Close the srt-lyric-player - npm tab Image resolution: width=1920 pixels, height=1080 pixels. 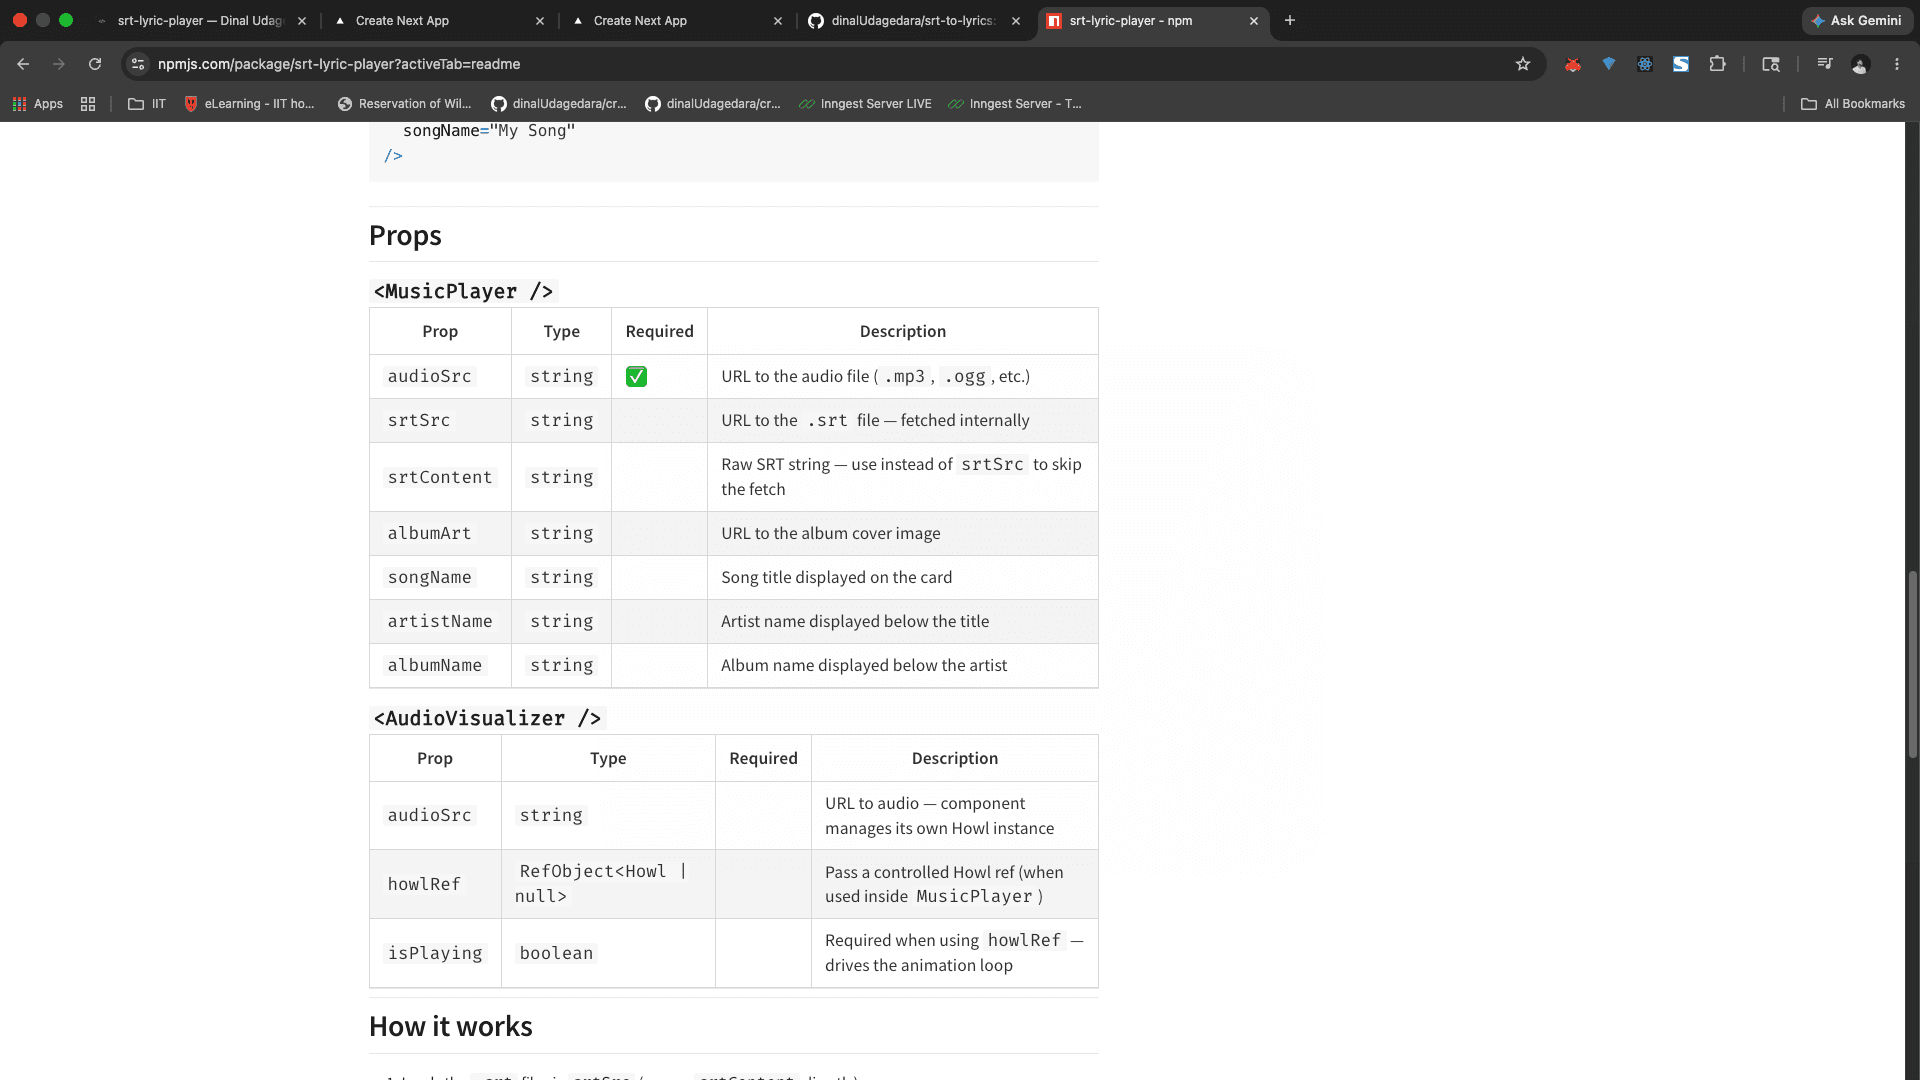1254,21
